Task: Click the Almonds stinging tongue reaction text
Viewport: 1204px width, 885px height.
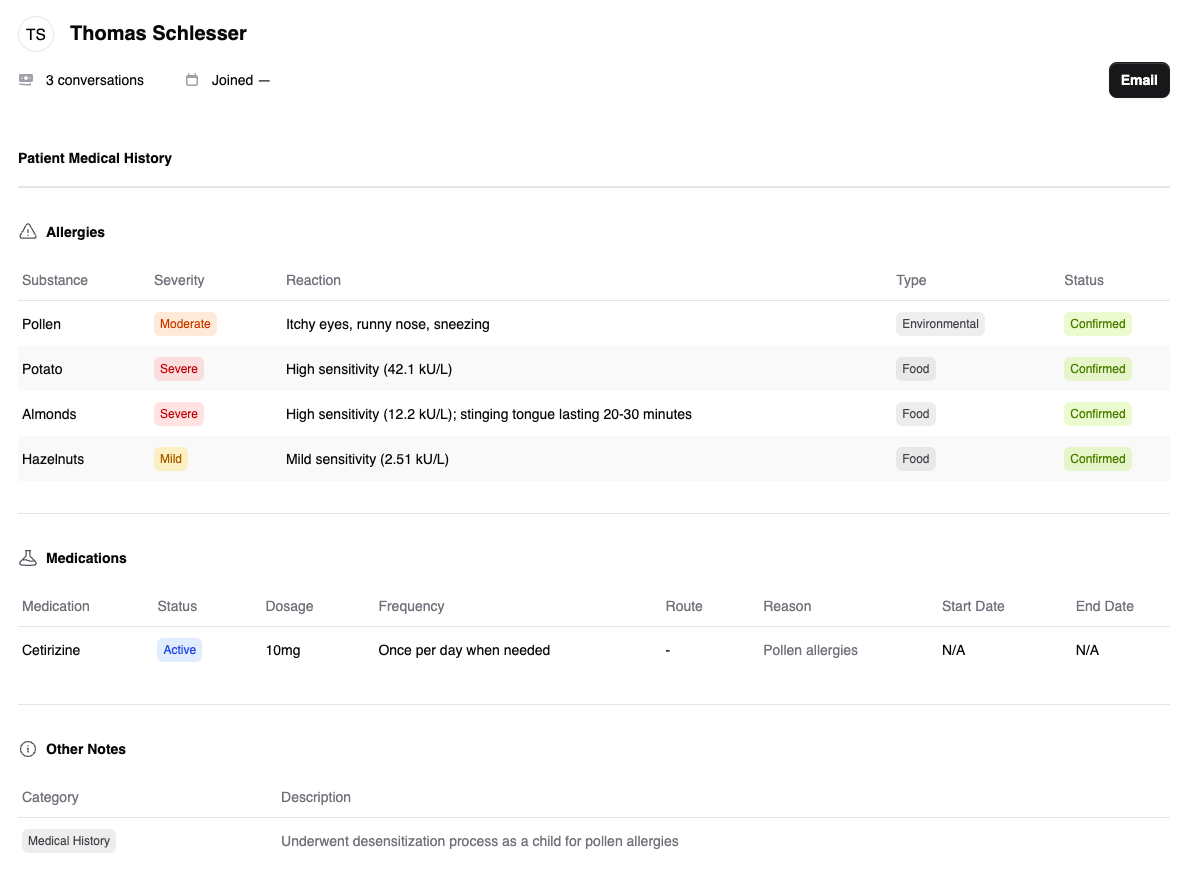Action: 489,414
